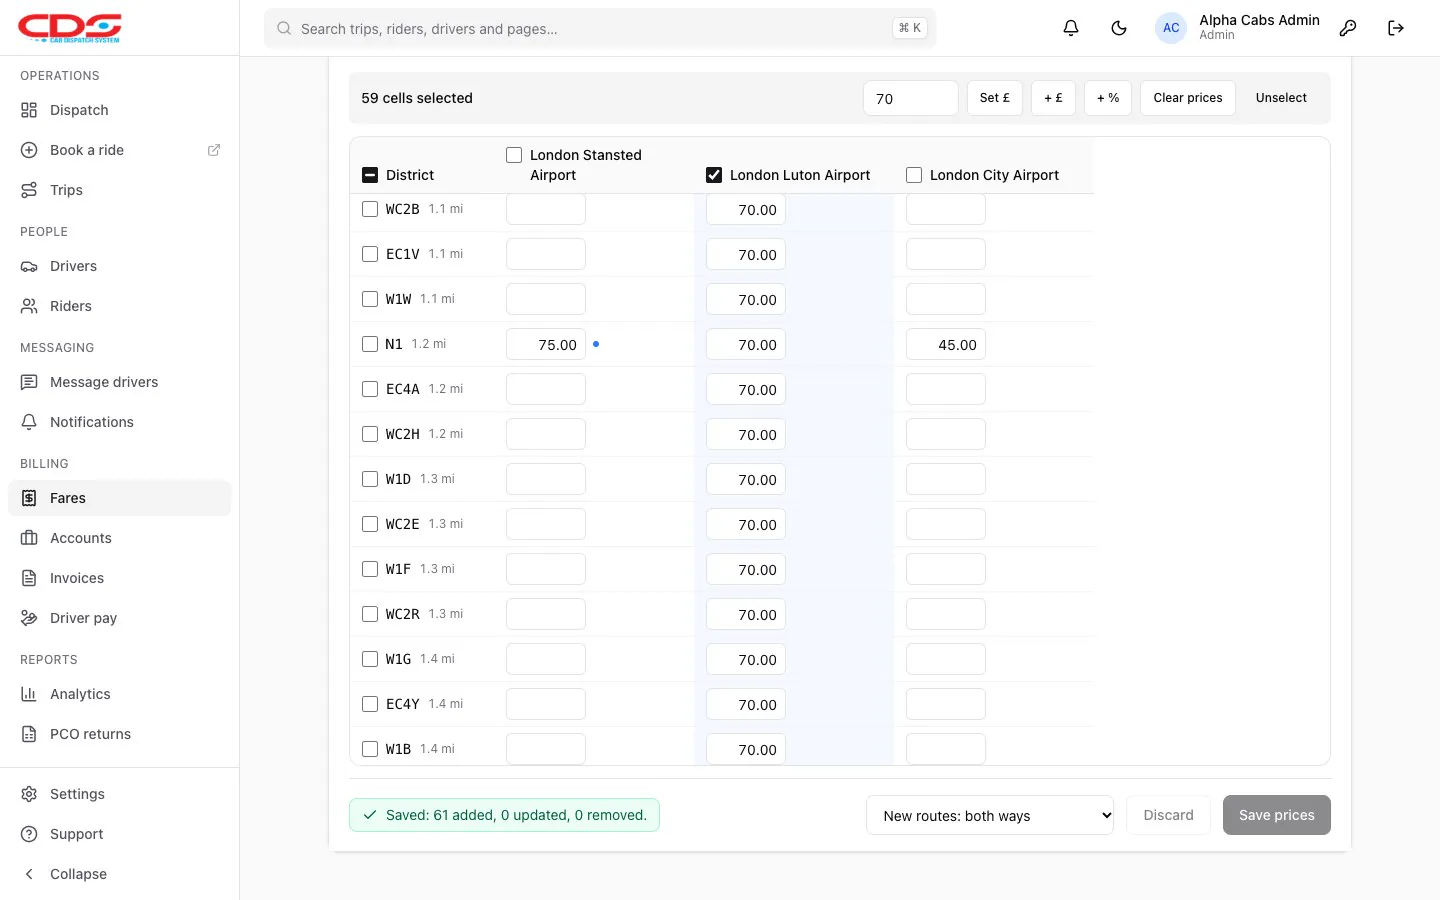
Task: Check the London Stansted Airport column checkbox
Action: click(514, 155)
